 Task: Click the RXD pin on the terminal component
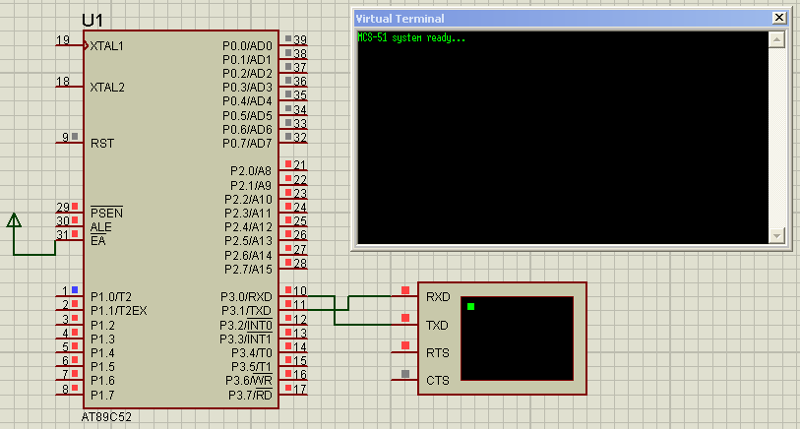(405, 291)
